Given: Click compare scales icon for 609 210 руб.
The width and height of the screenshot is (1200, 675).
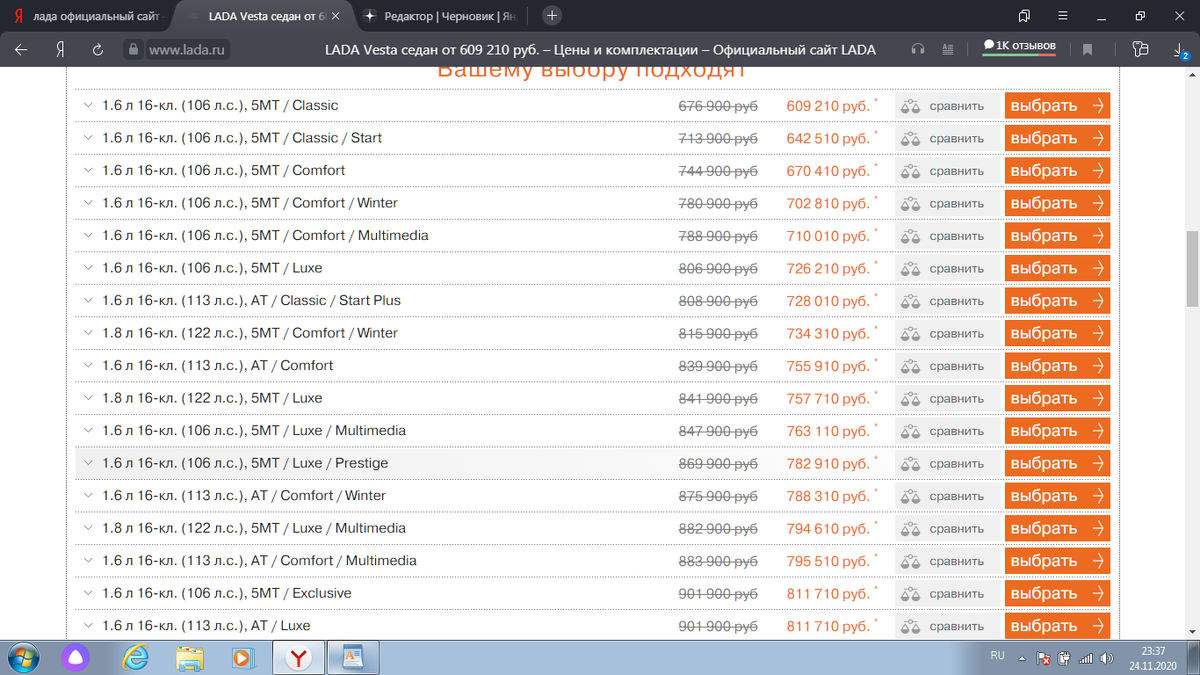Looking at the screenshot, I should tap(910, 106).
